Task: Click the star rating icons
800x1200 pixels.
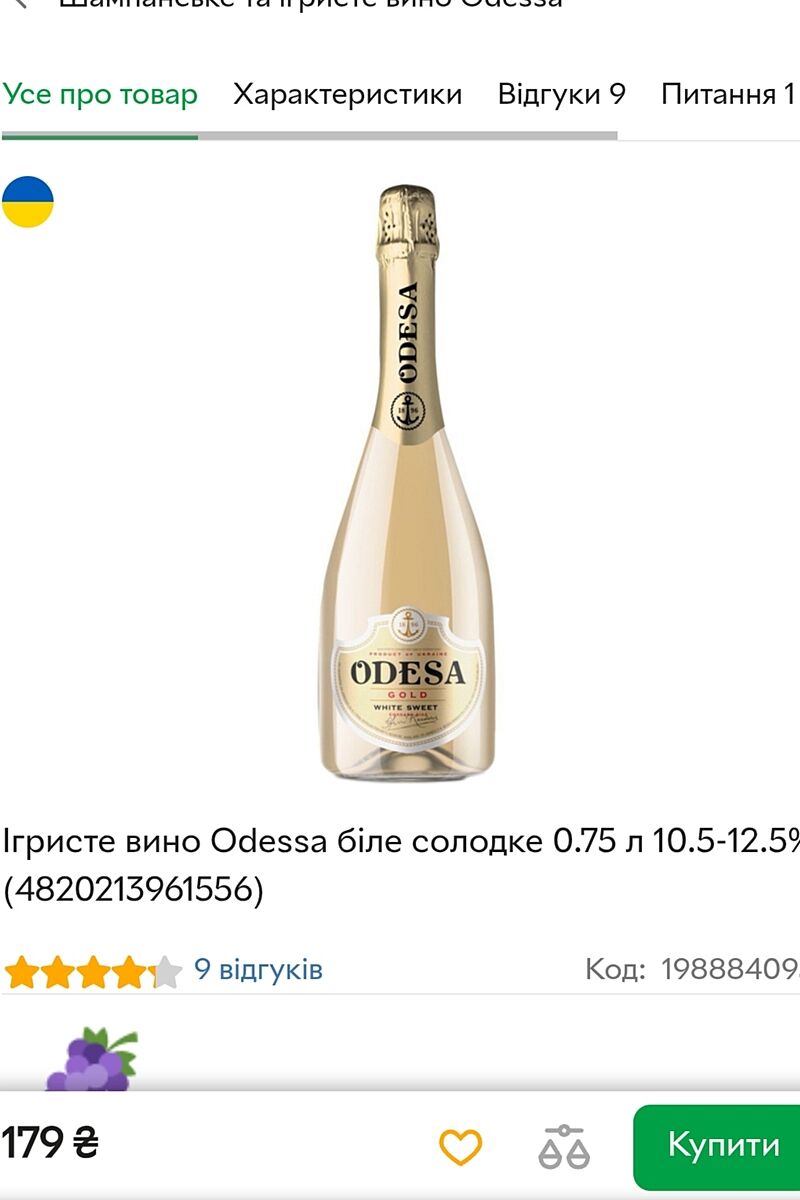Action: point(92,971)
